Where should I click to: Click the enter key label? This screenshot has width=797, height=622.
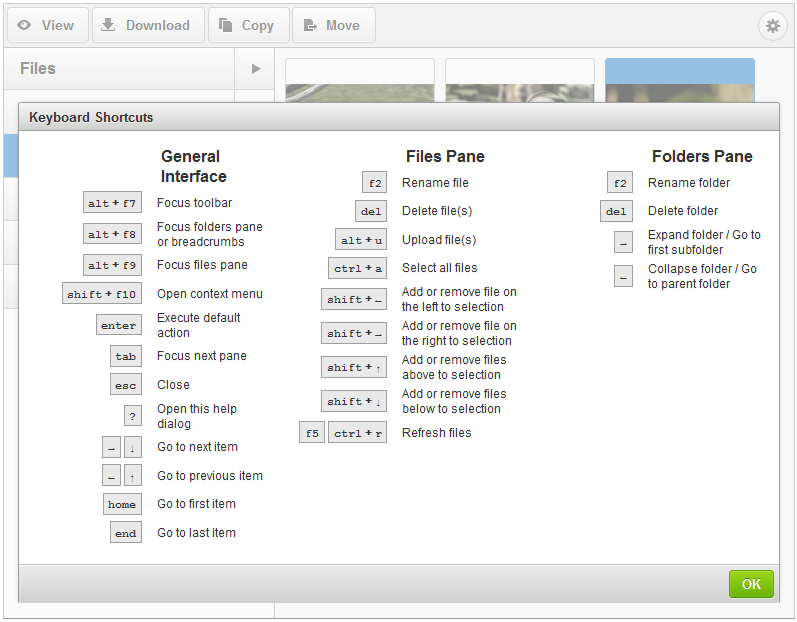pos(119,325)
